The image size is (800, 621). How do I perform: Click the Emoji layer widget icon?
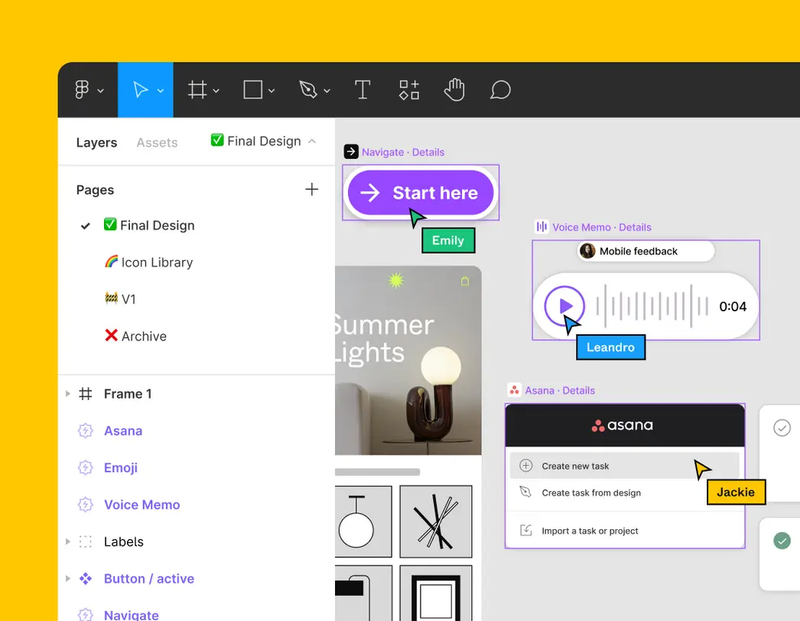(85, 468)
